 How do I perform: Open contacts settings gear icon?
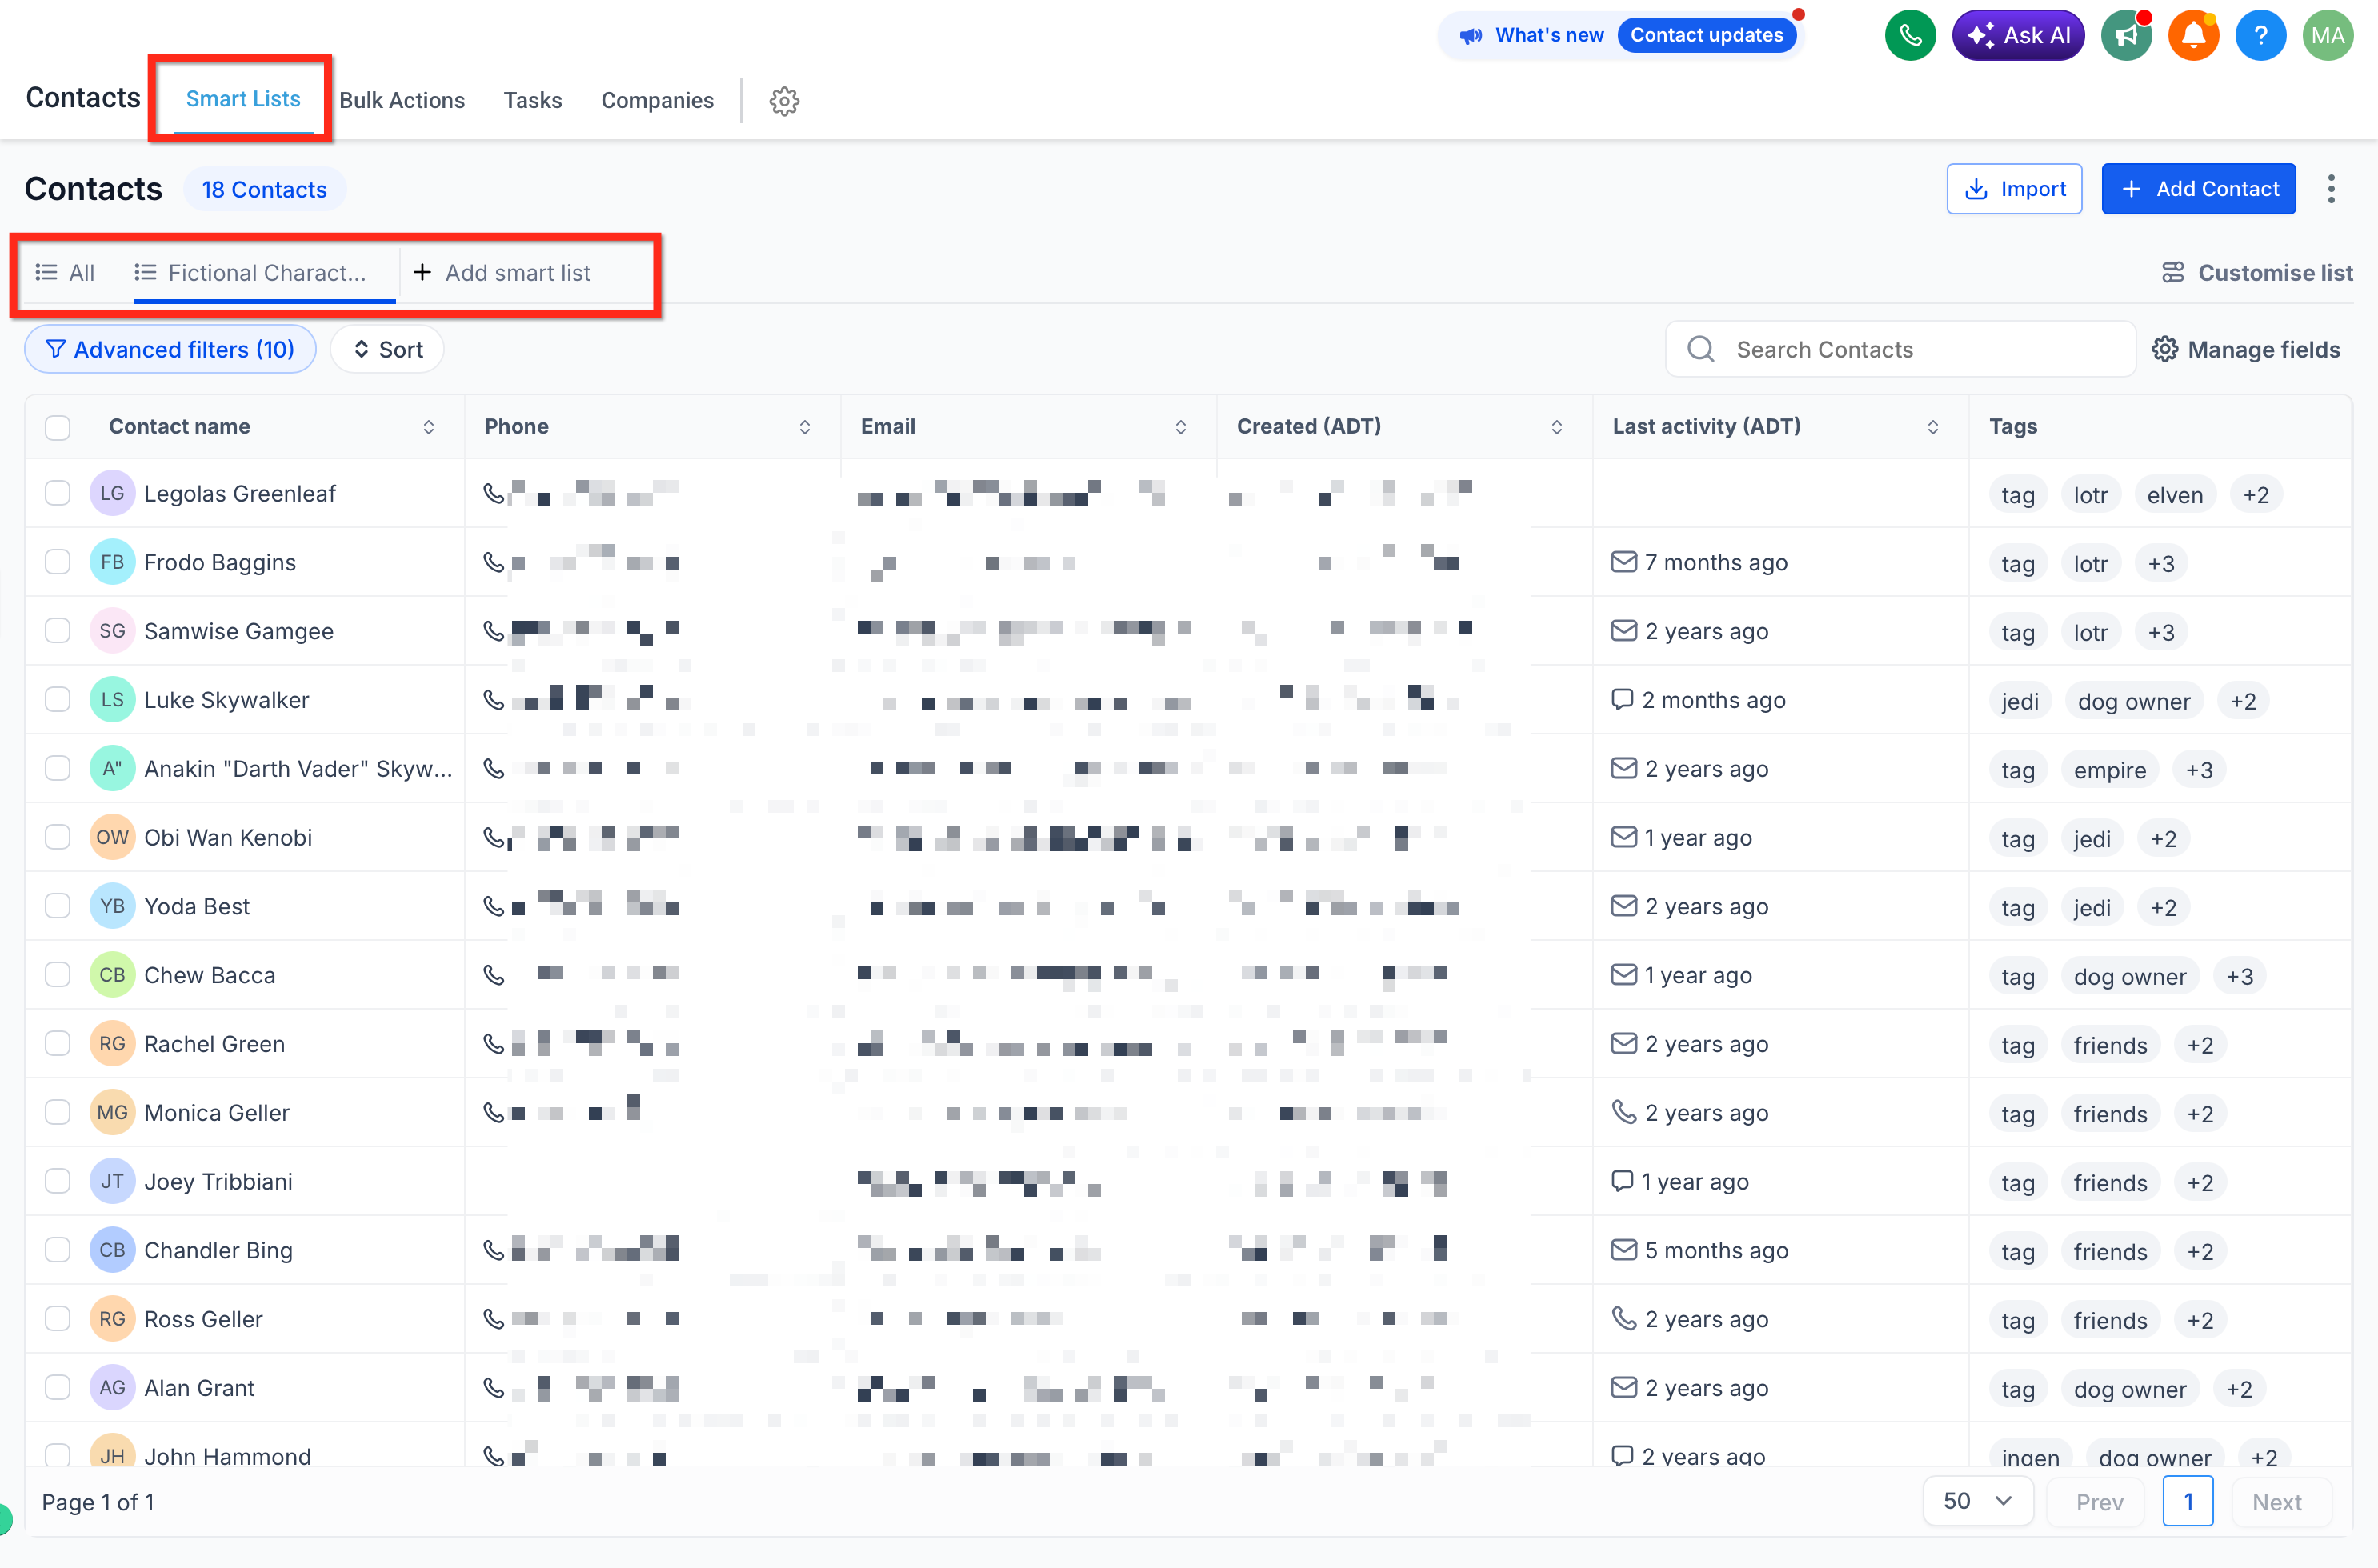[784, 101]
